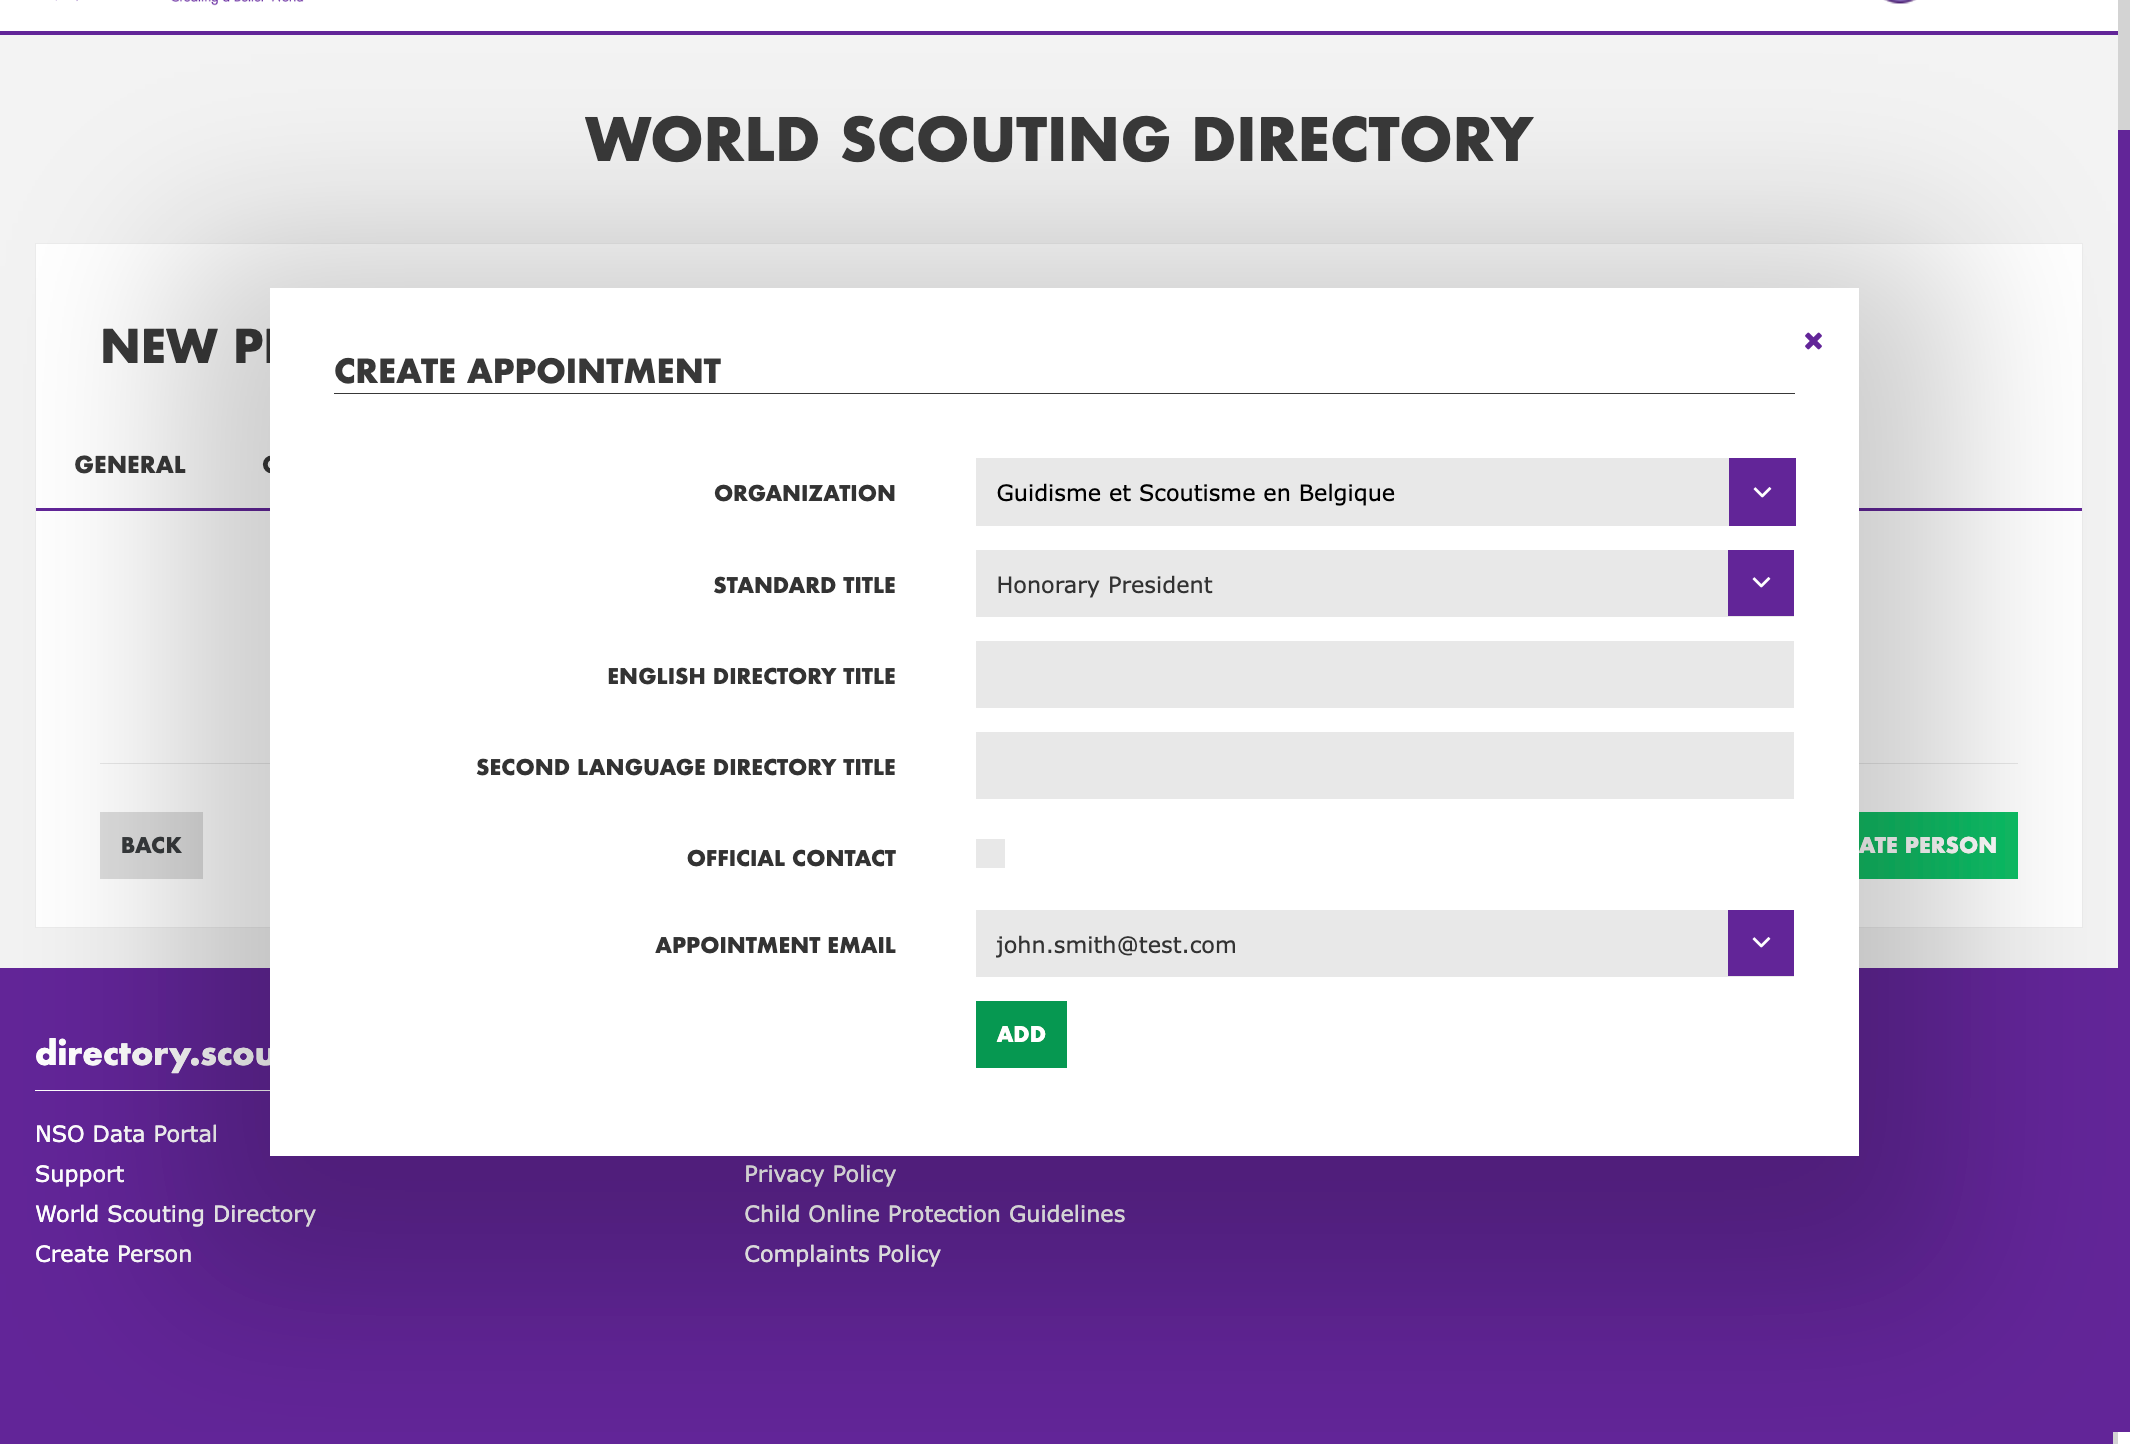The width and height of the screenshot is (2130, 1444).
Task: Close the Create Appointment dialog
Action: tap(1813, 341)
